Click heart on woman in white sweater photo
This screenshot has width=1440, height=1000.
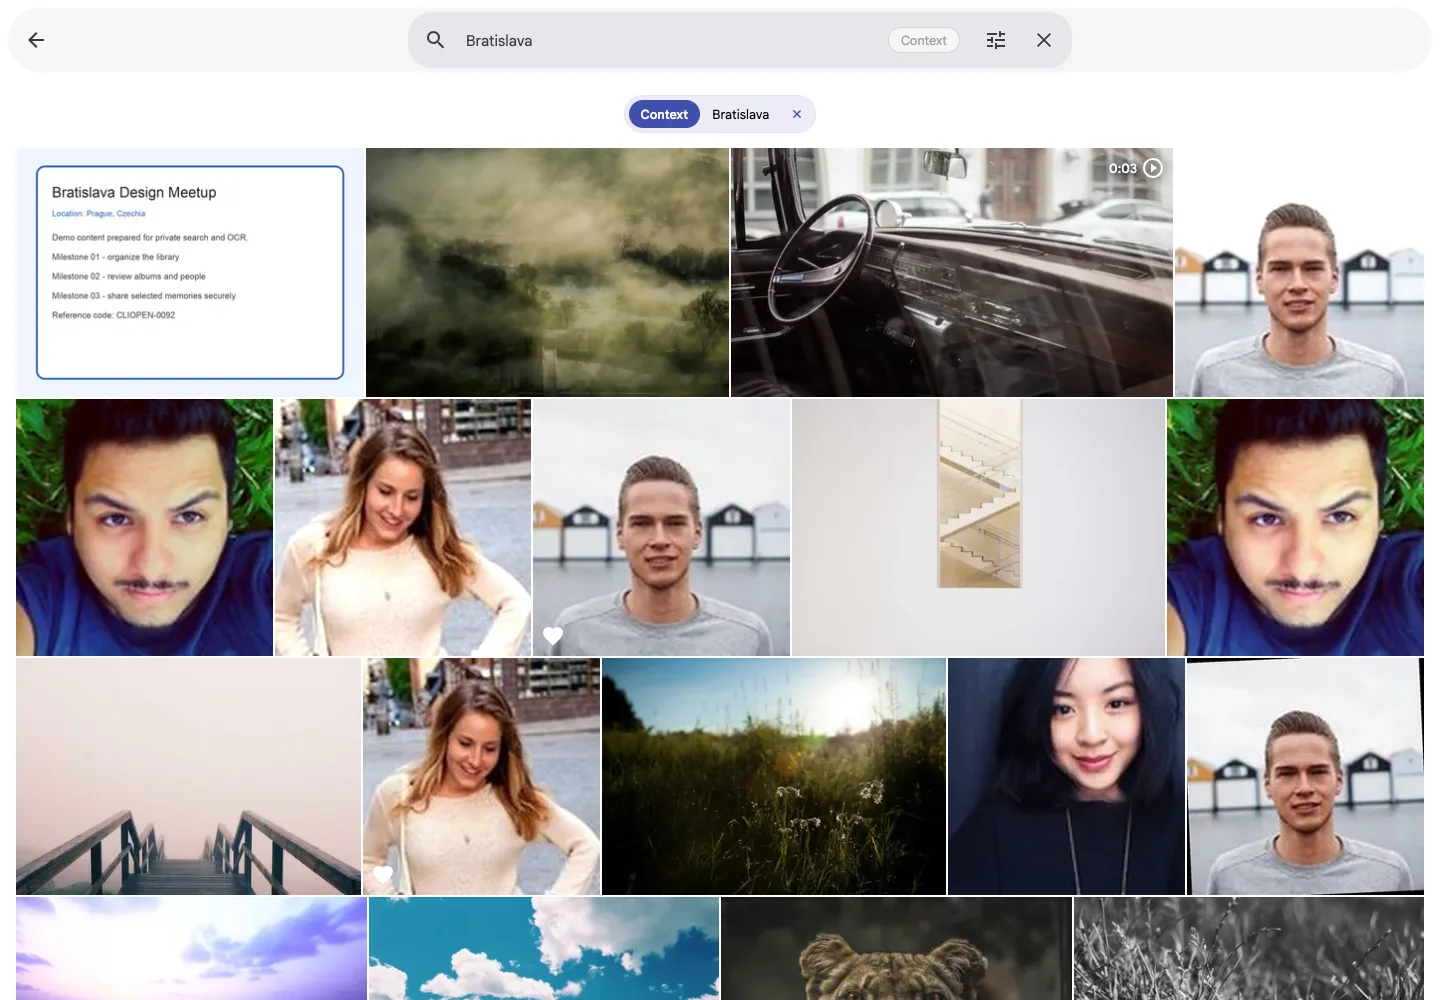(x=383, y=874)
